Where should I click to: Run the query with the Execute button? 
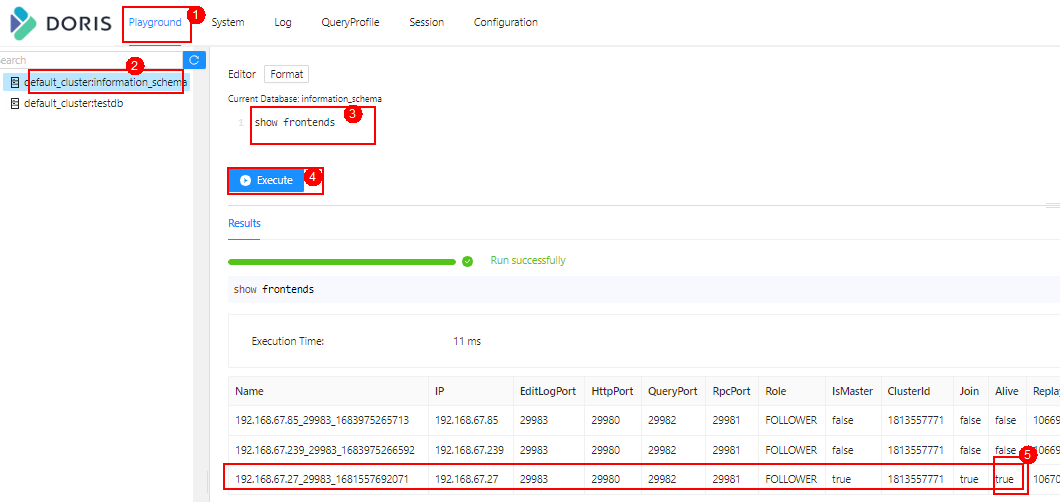(266, 180)
